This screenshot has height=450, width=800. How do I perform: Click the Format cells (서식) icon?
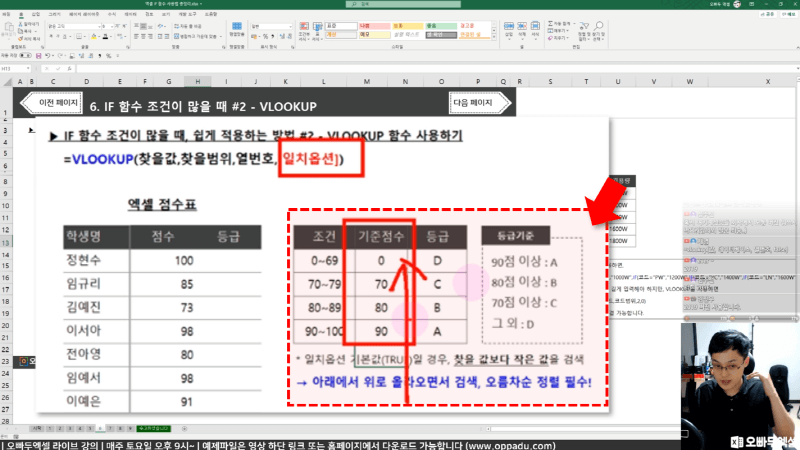point(535,26)
